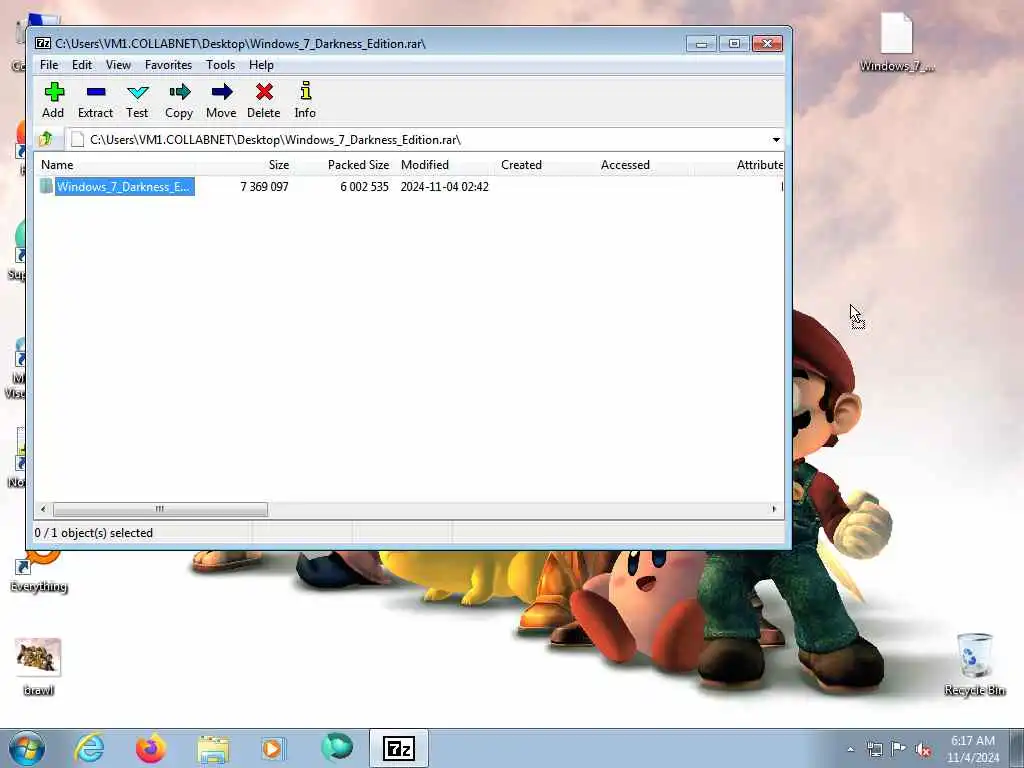1024x768 pixels.
Task: Click the 7-Zip taskbar button
Action: [399, 748]
